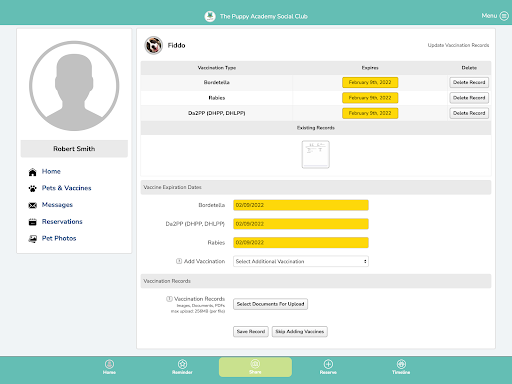Open the Reminder icon in bottom bar
Viewport: 512px width, 384px height.
coord(182,364)
